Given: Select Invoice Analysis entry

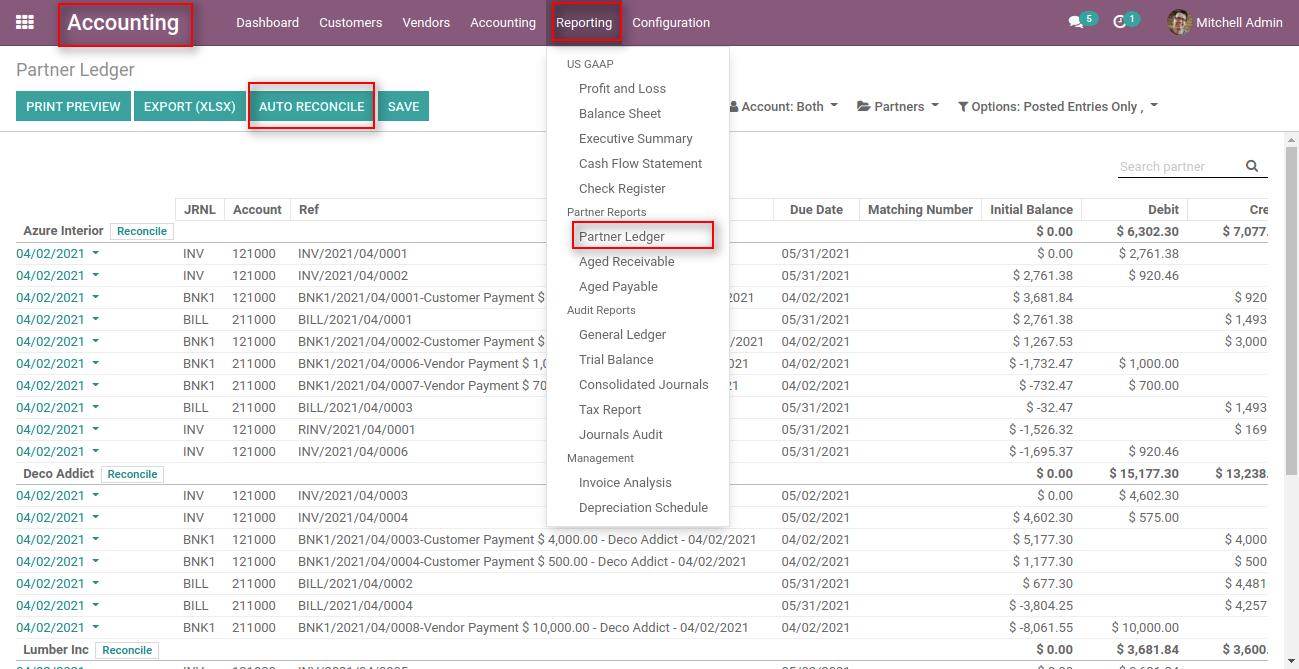Looking at the screenshot, I should [625, 482].
